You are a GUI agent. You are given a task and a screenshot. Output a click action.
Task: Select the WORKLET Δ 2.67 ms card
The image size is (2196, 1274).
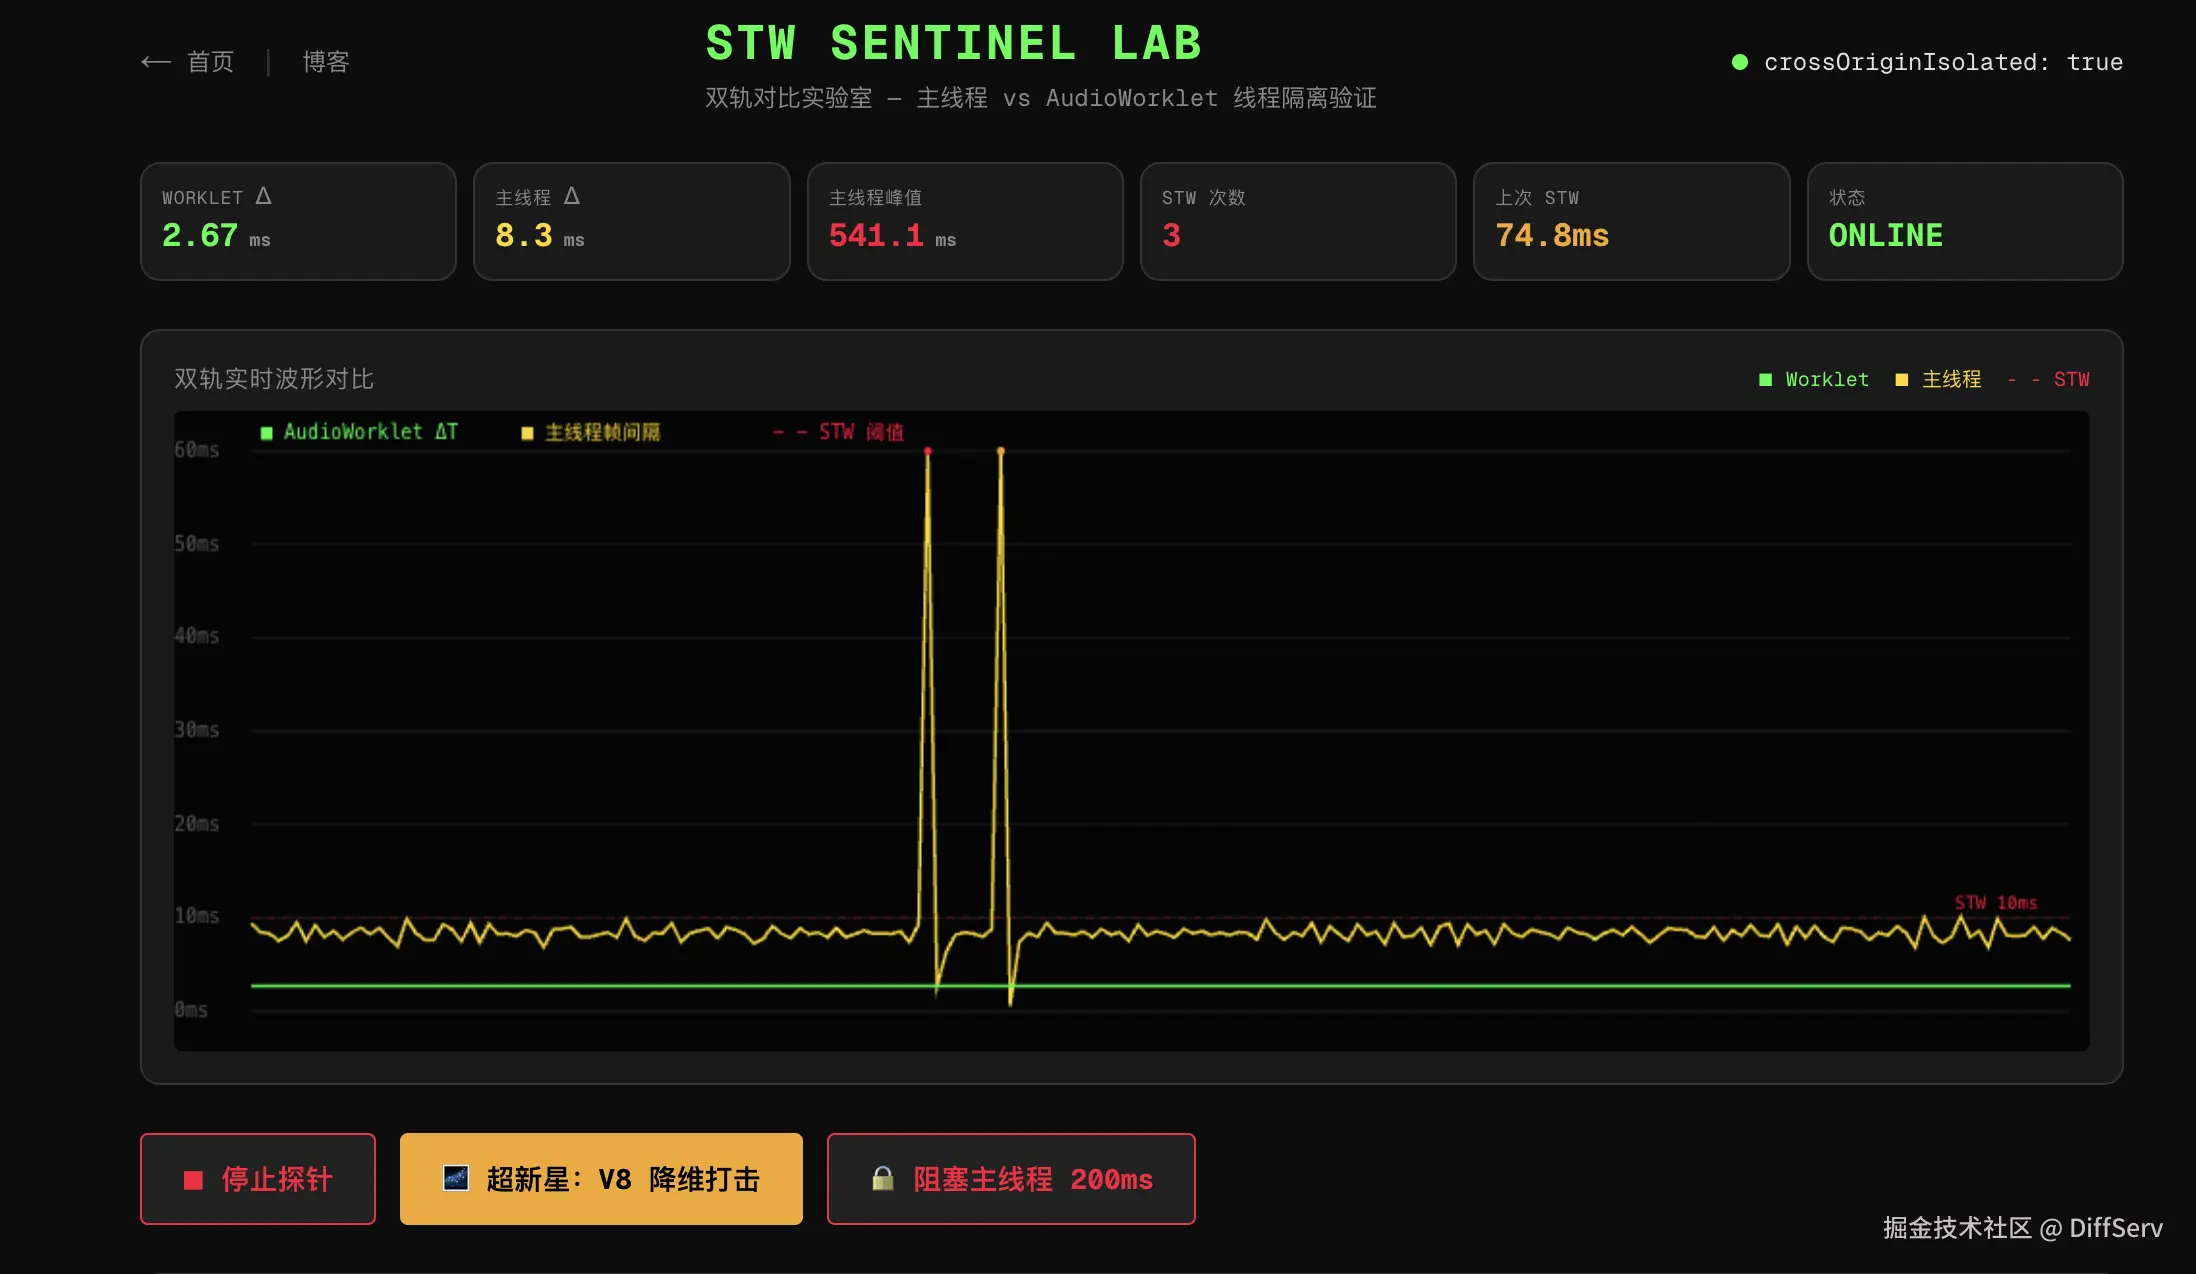click(298, 221)
